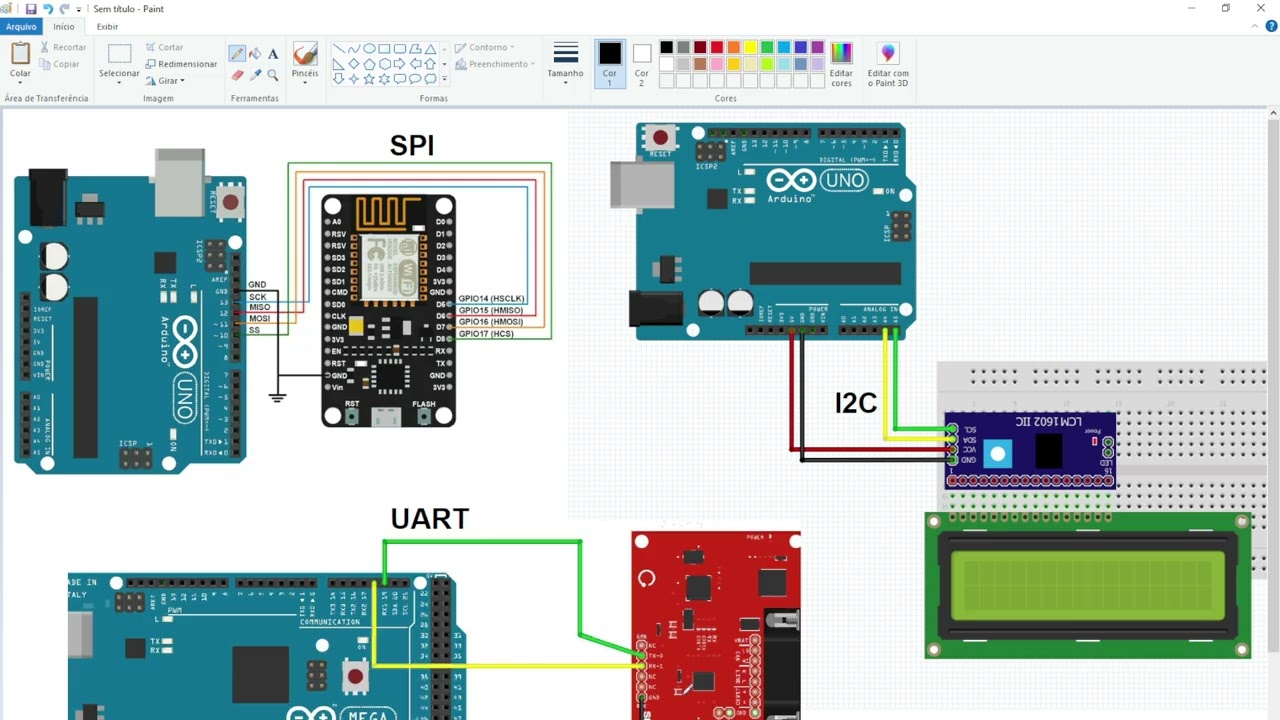Image resolution: width=1280 pixels, height=720 pixels.
Task: Choose the Four-point star shape
Action: coord(354,79)
